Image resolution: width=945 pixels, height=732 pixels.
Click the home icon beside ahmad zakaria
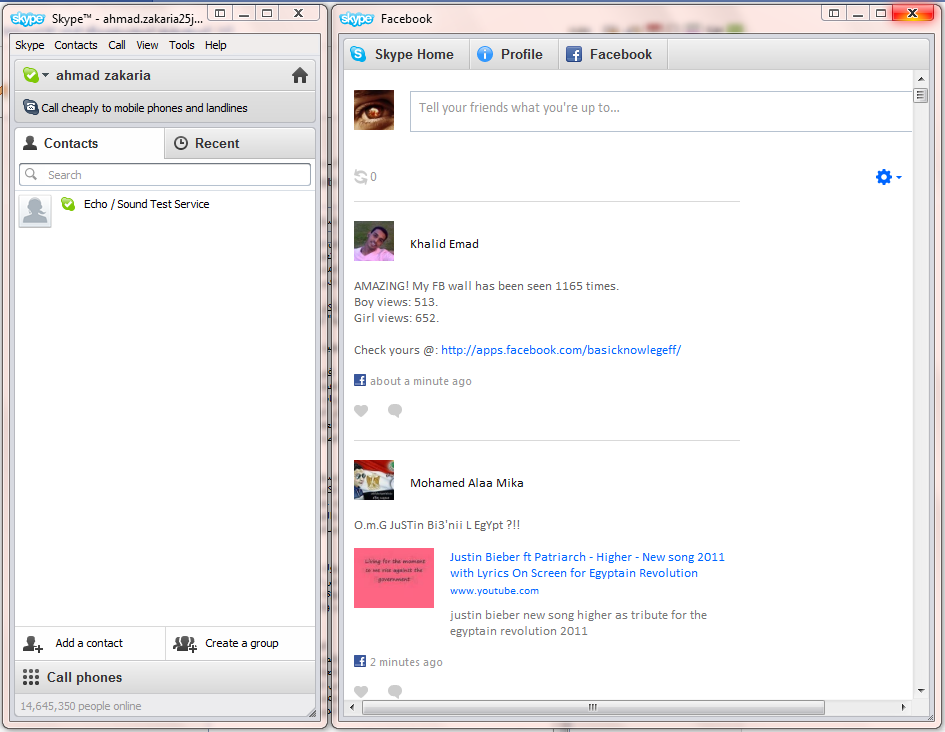coord(299,75)
